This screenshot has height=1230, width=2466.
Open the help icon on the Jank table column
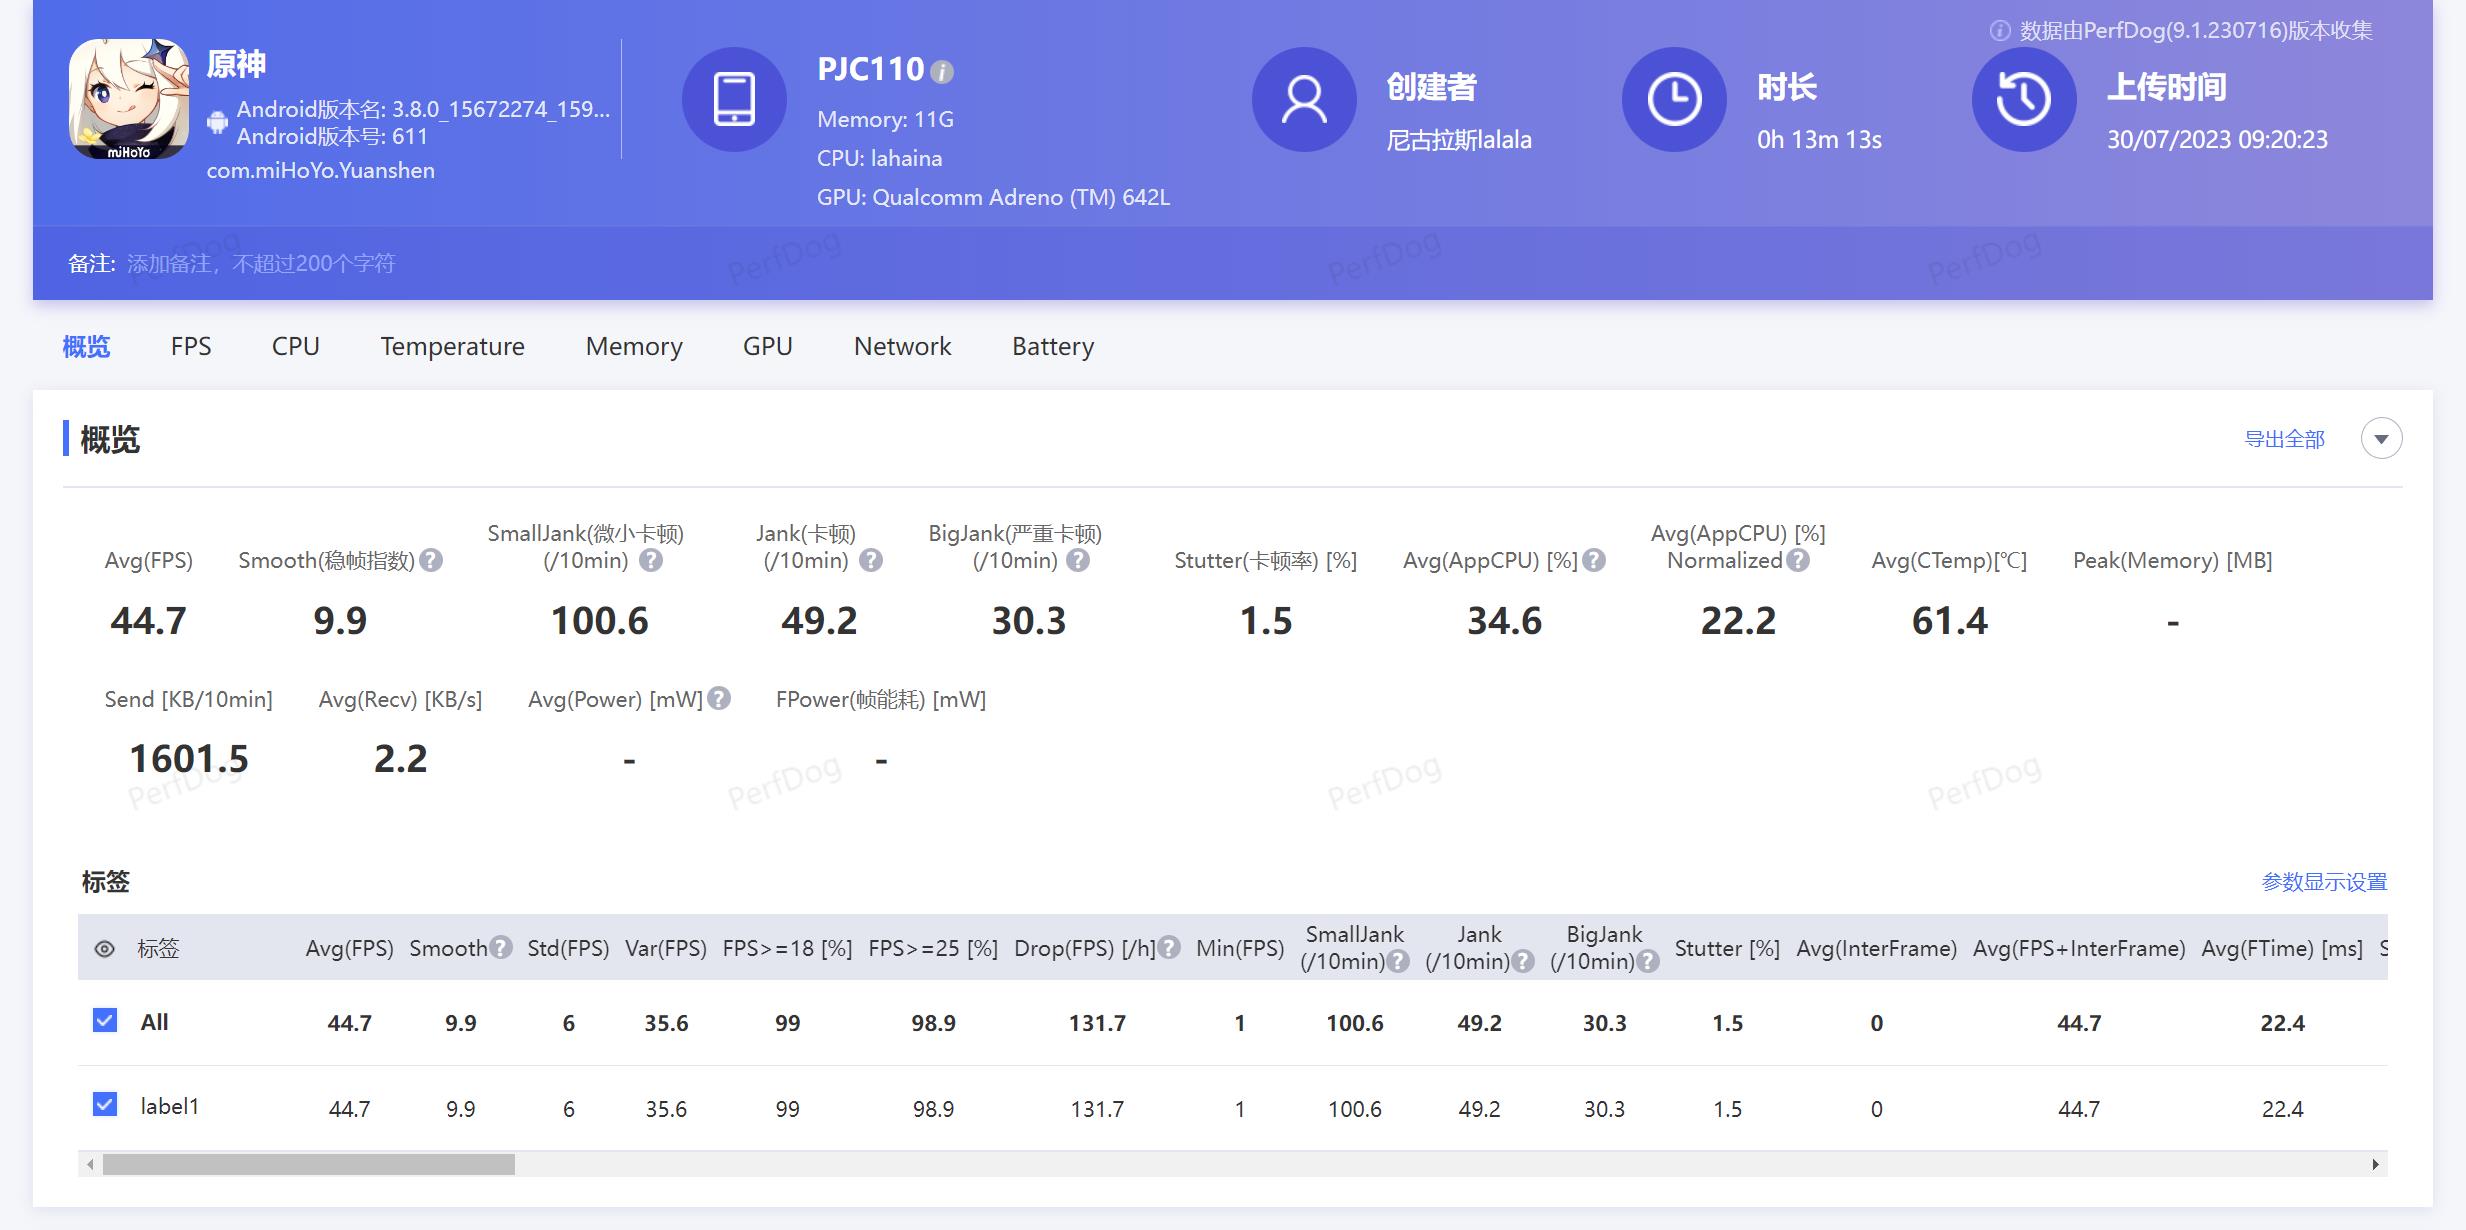pyautogui.click(x=1523, y=961)
